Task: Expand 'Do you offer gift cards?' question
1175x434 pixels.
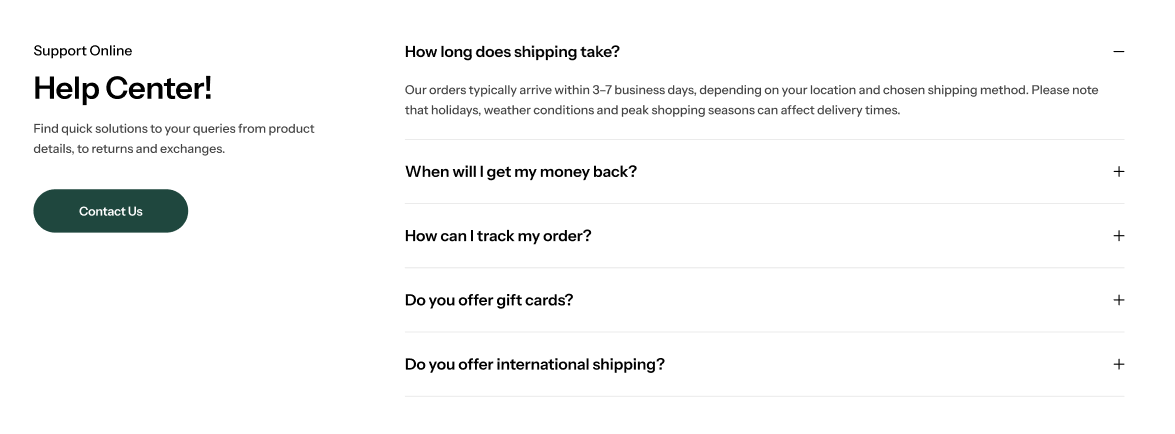Action: point(489,300)
